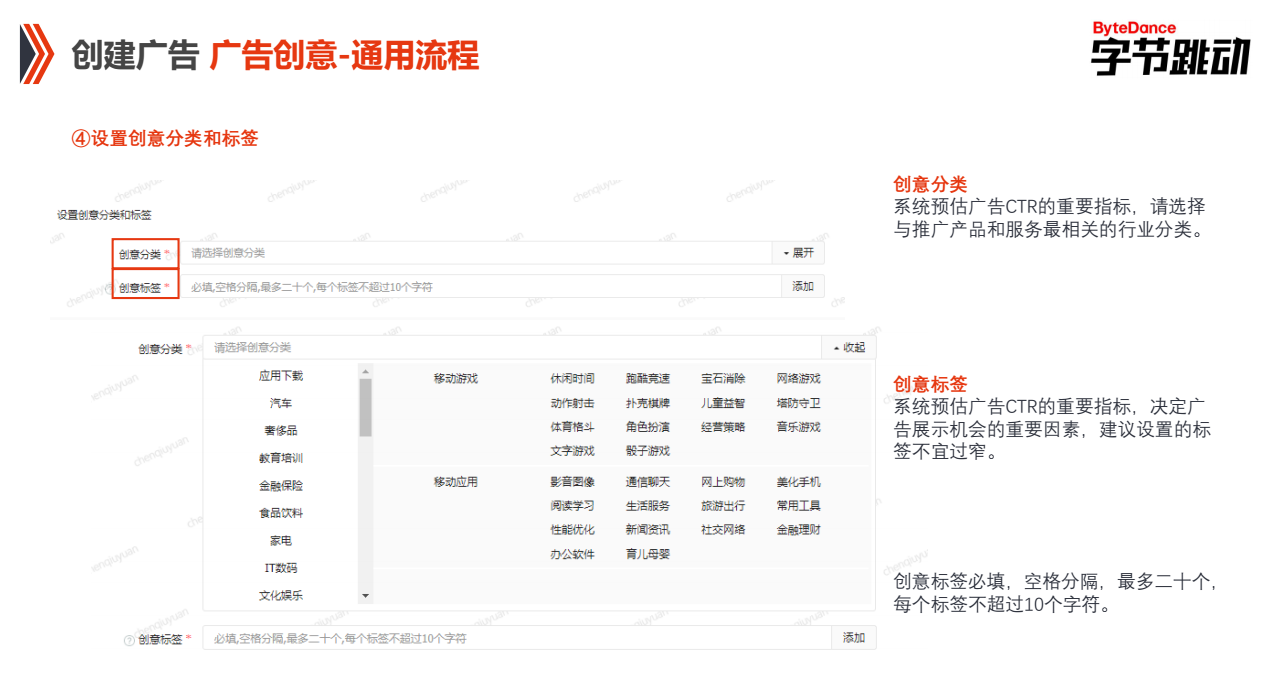
Task: Select 奢侈品 in the category list
Action: [281, 431]
